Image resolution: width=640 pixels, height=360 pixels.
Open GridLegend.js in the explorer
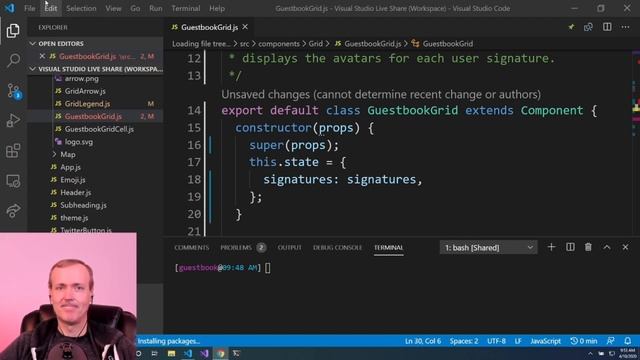[x=87, y=104]
